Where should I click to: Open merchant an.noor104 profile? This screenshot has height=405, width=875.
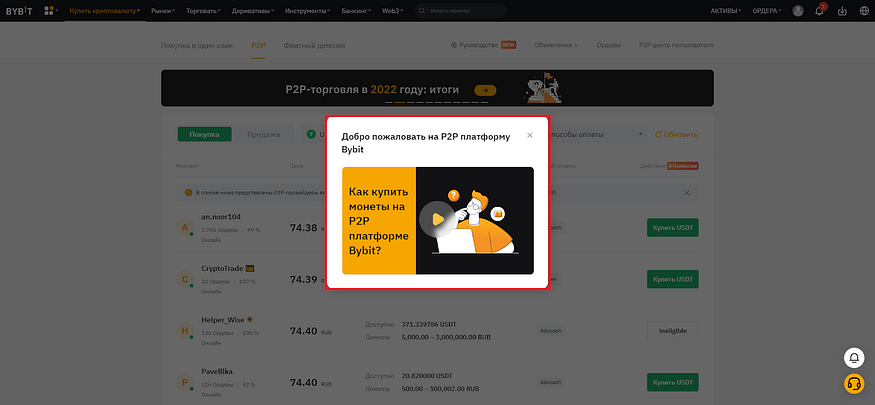coord(220,216)
